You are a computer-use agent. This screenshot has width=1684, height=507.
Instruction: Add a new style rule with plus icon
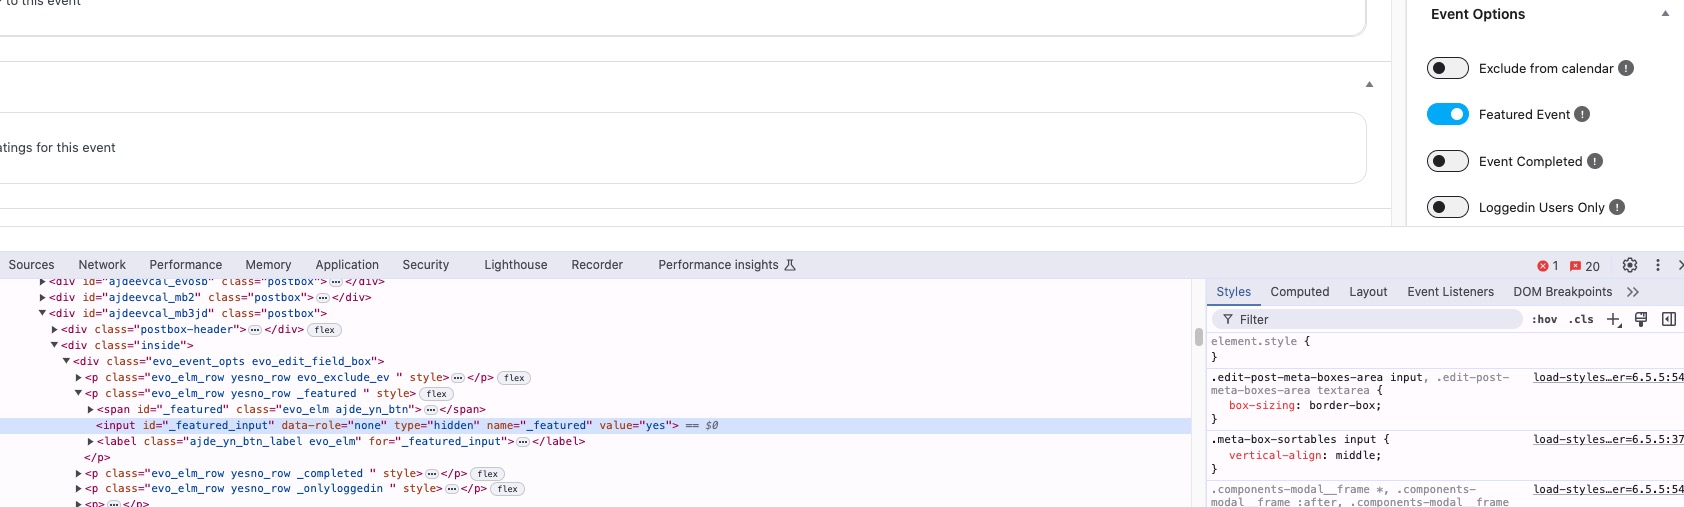point(1613,319)
